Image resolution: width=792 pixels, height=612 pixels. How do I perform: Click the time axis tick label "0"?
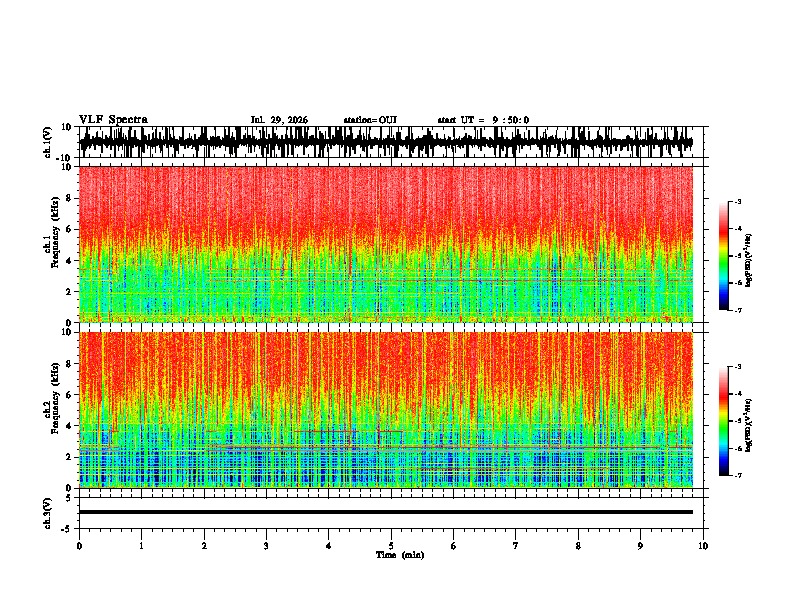point(79,546)
